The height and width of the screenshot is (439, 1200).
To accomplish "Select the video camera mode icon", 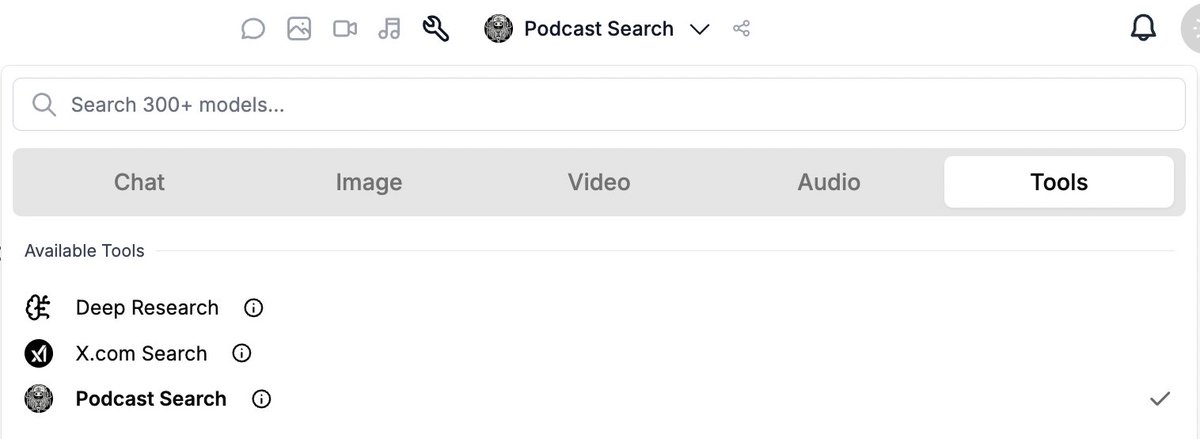I will pos(345,29).
